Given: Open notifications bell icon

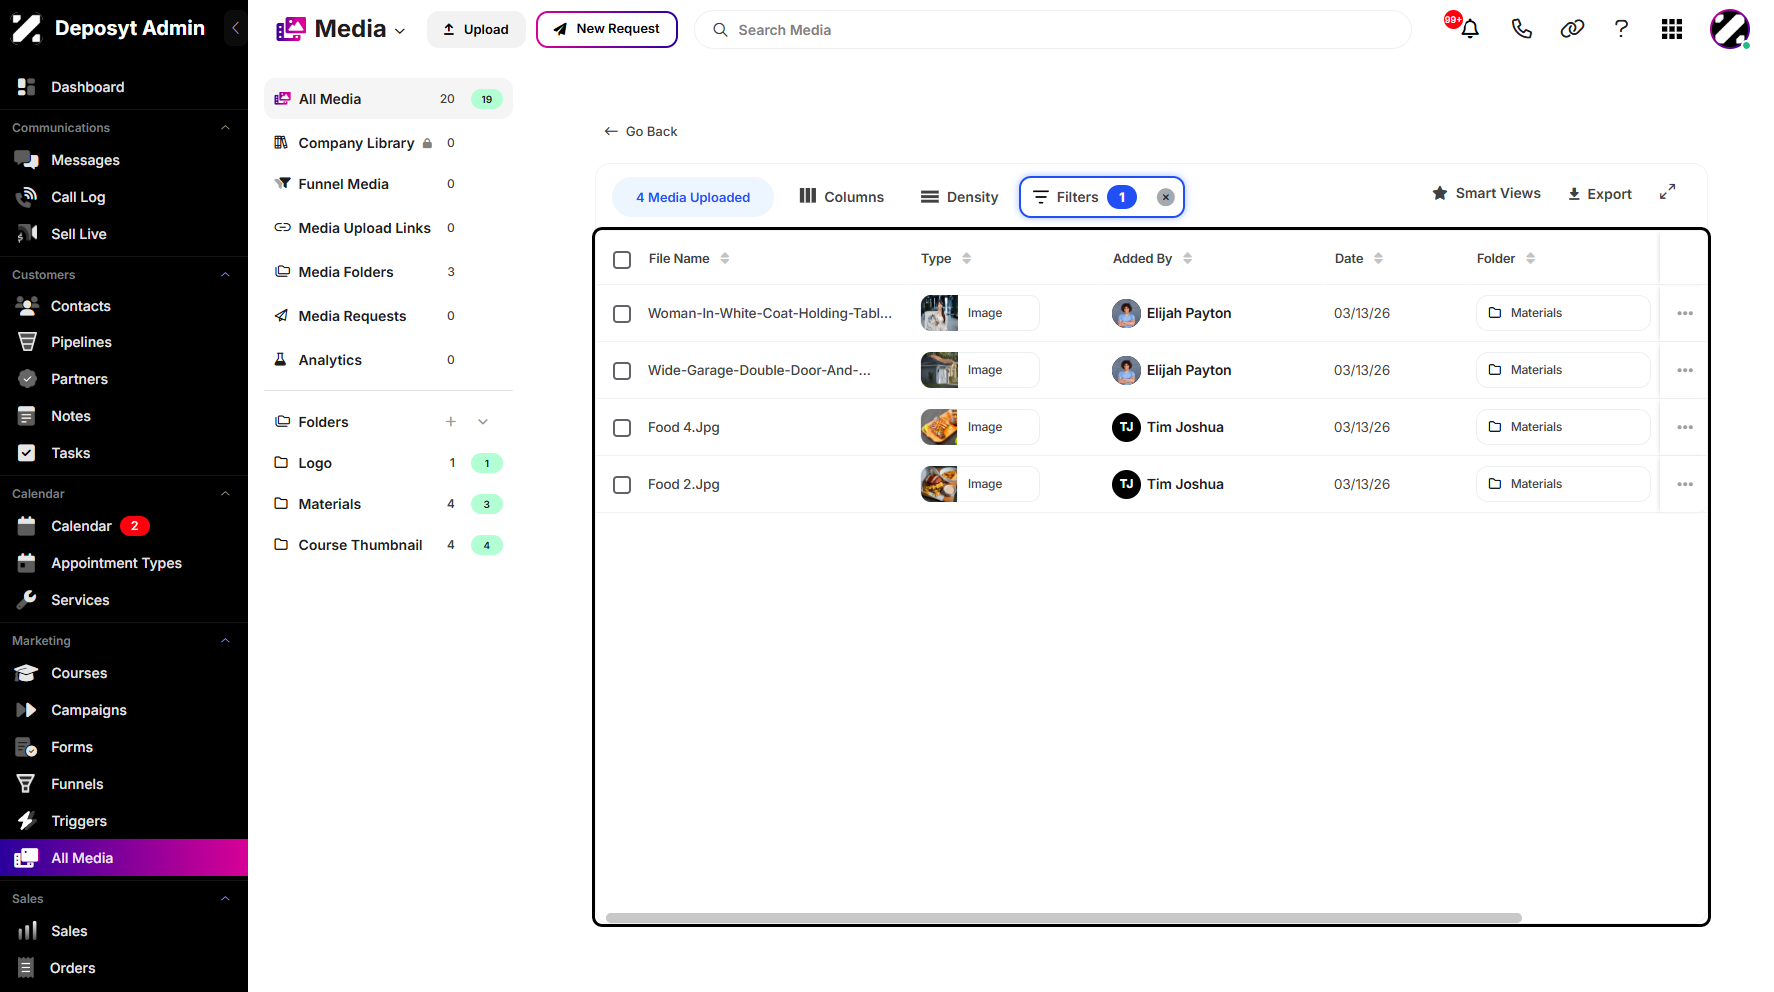Looking at the screenshot, I should point(1469,29).
